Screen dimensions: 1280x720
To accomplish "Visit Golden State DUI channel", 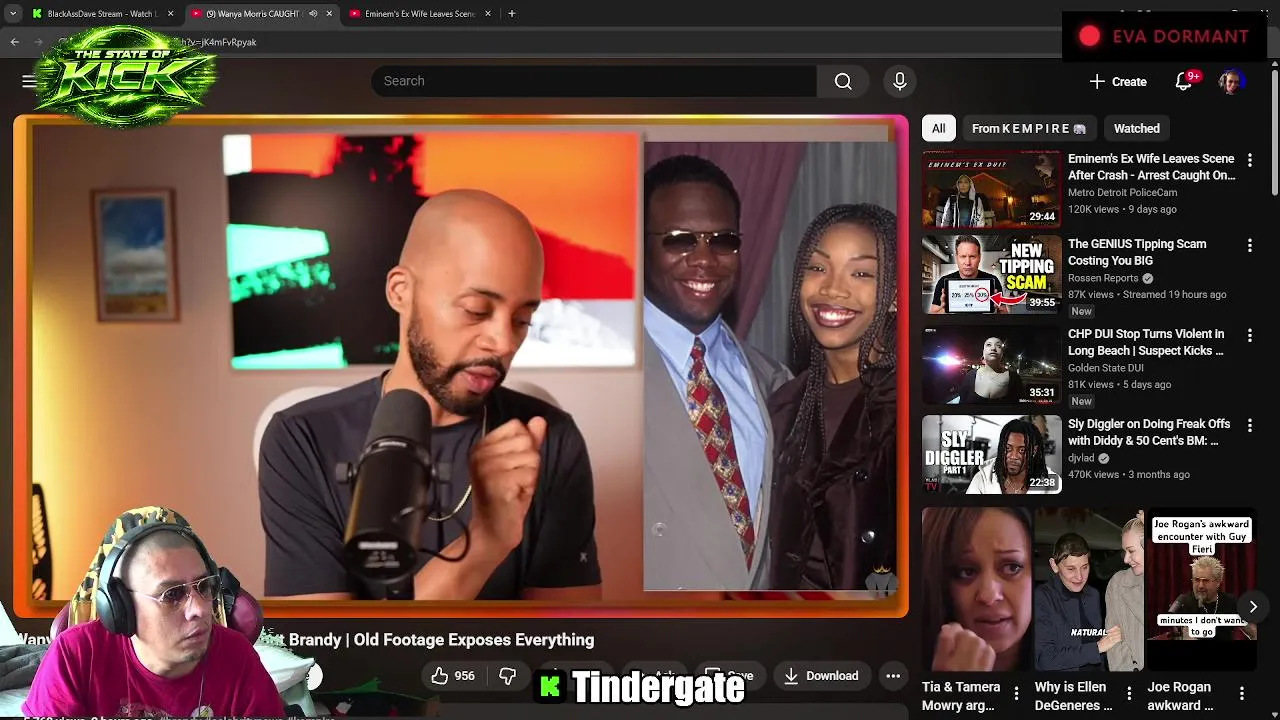I will tap(1107, 367).
